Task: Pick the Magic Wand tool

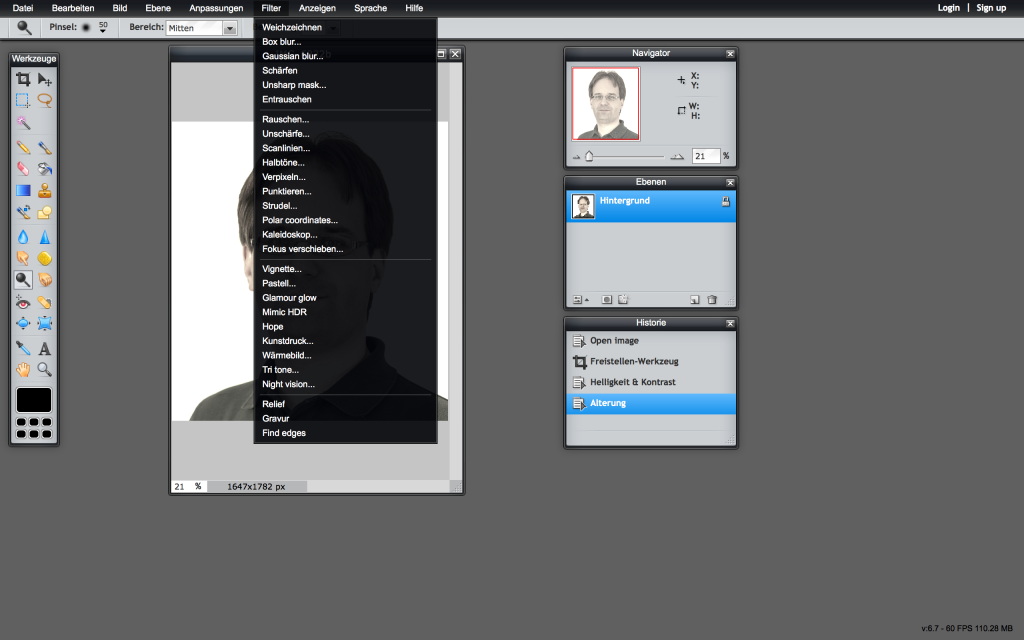Action: tap(23, 123)
